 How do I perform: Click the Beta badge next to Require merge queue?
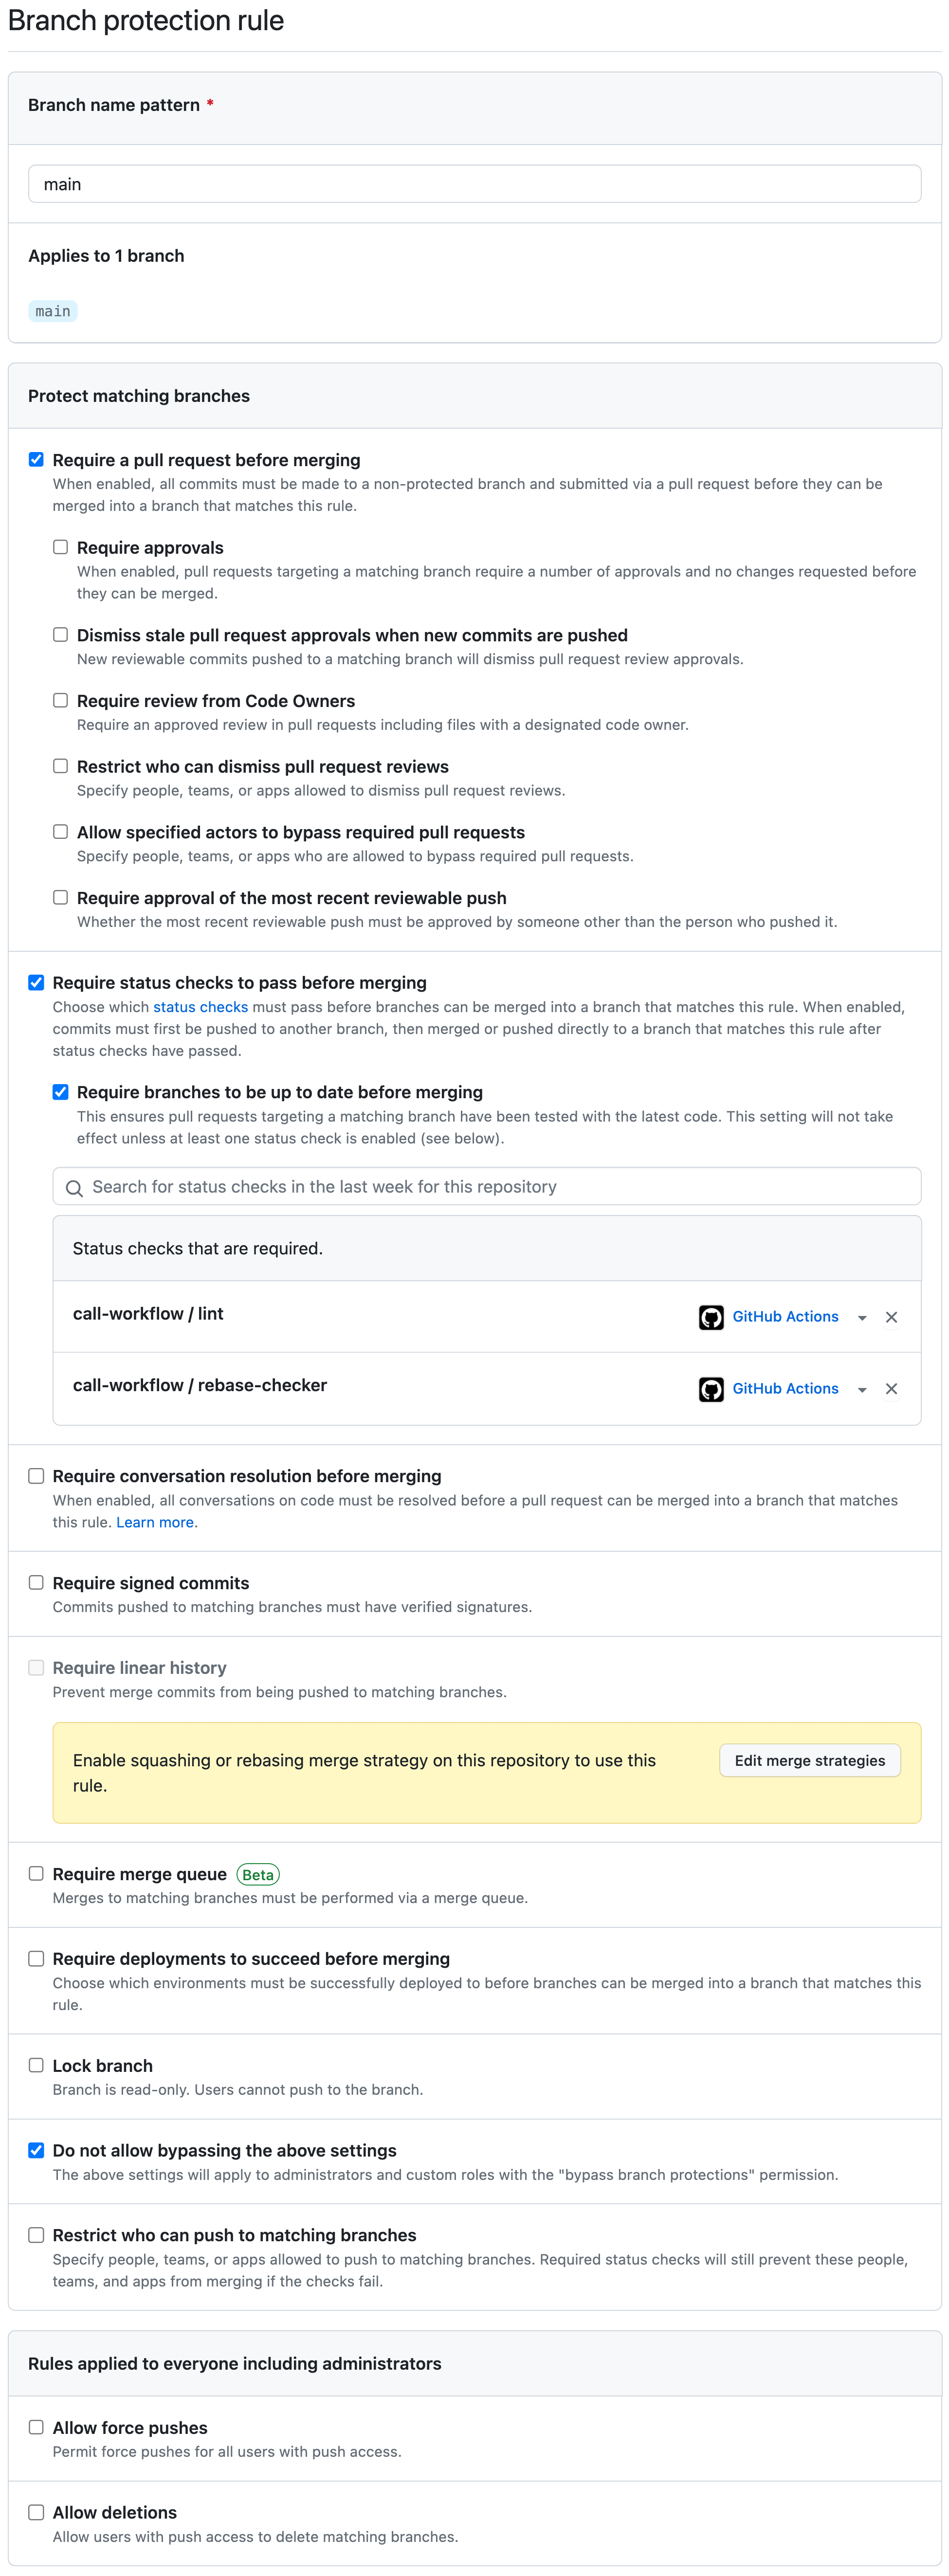257,1874
